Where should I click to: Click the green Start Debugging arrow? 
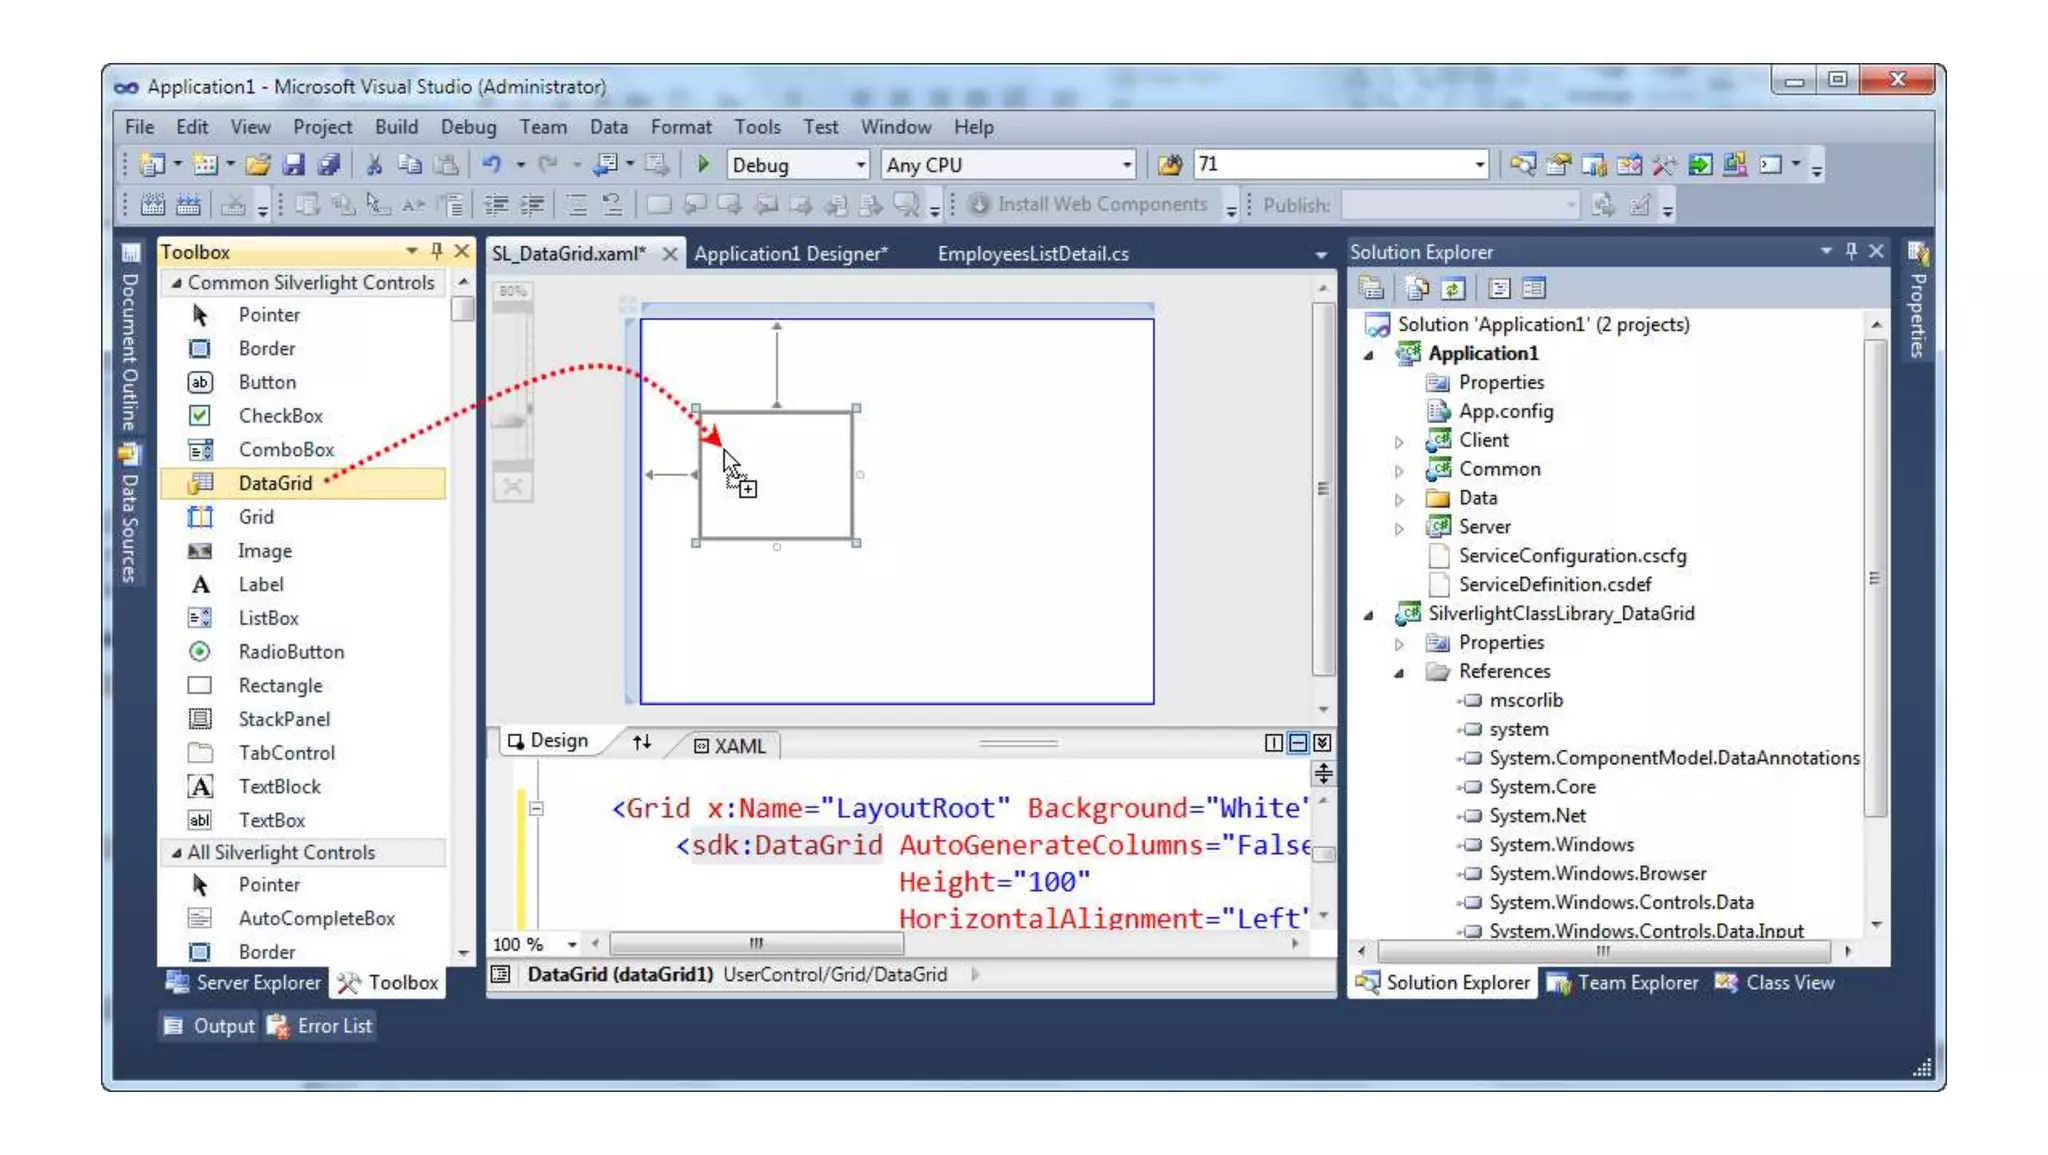703,164
